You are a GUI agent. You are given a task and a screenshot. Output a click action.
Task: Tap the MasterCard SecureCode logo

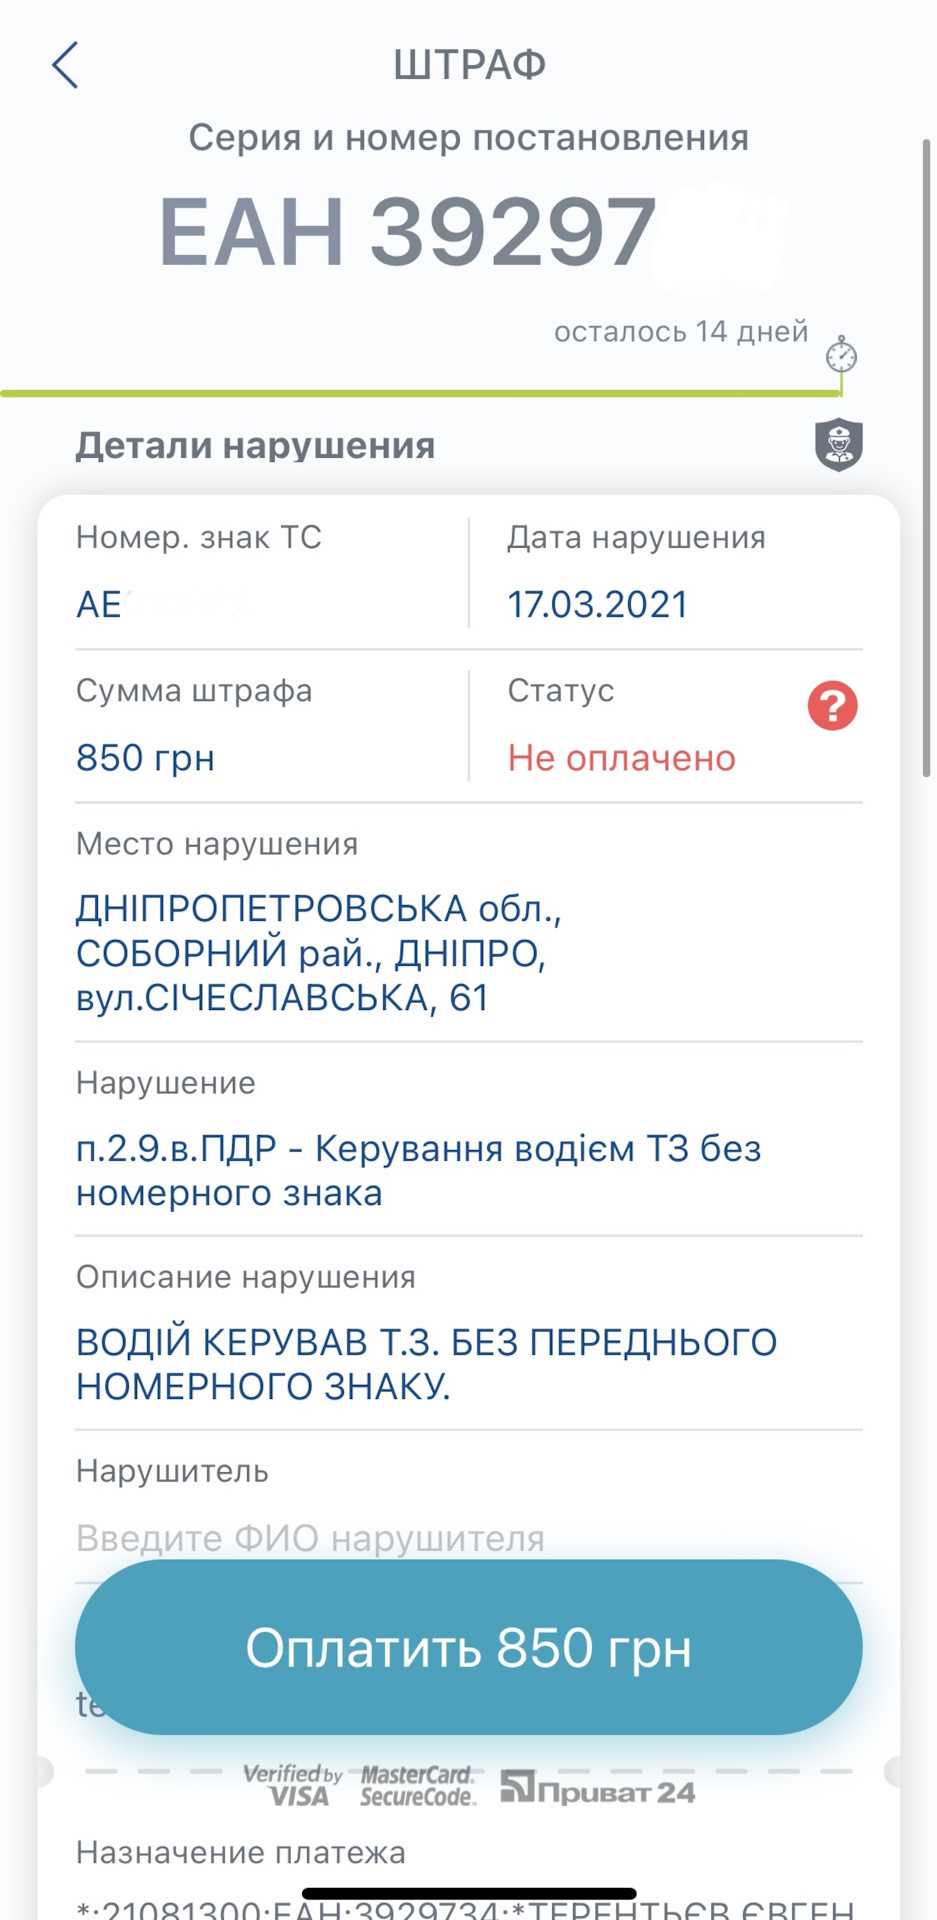(x=416, y=1785)
